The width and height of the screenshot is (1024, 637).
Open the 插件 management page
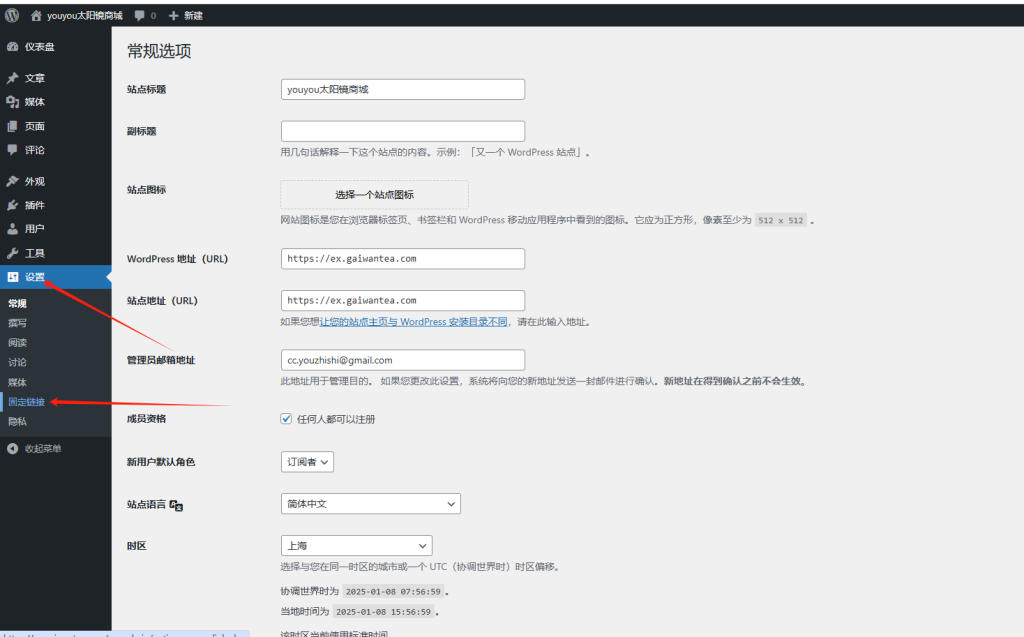click(x=33, y=204)
